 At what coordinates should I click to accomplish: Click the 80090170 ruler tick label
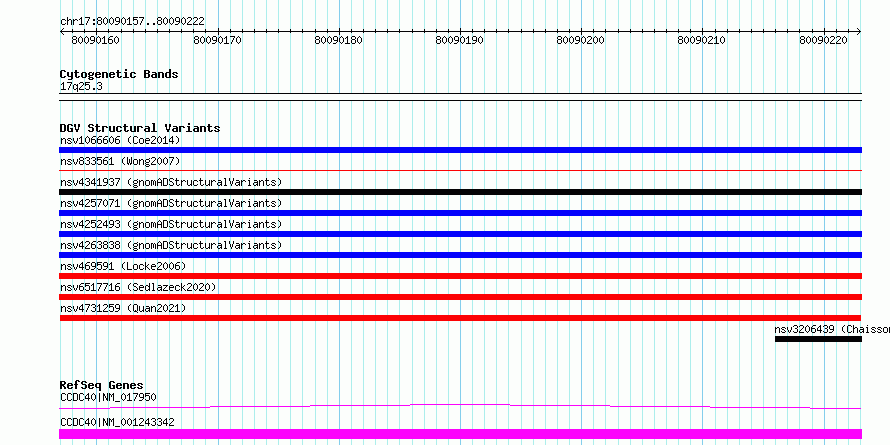[x=217, y=40]
